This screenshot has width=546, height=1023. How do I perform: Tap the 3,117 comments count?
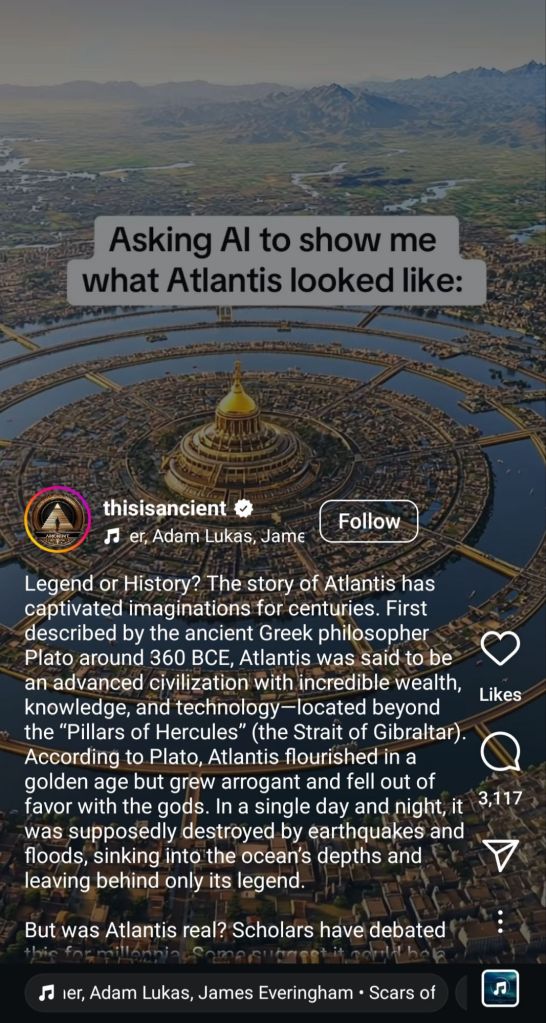(500, 797)
